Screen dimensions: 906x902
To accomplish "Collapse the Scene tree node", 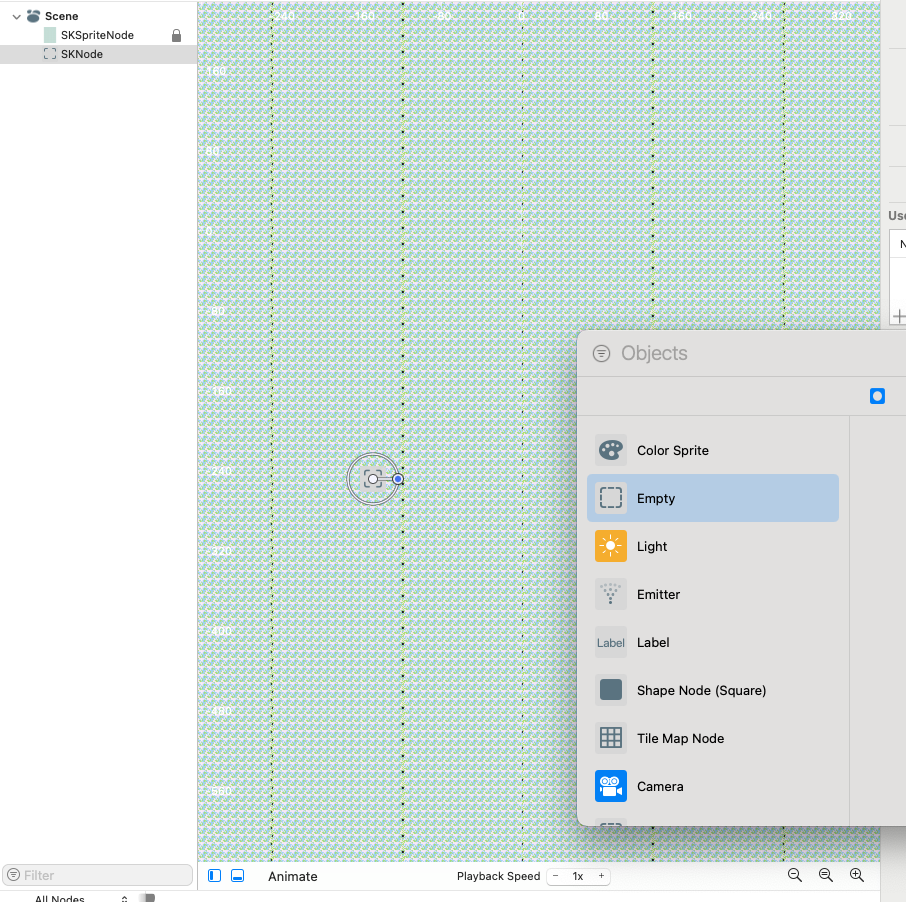I will pos(16,16).
